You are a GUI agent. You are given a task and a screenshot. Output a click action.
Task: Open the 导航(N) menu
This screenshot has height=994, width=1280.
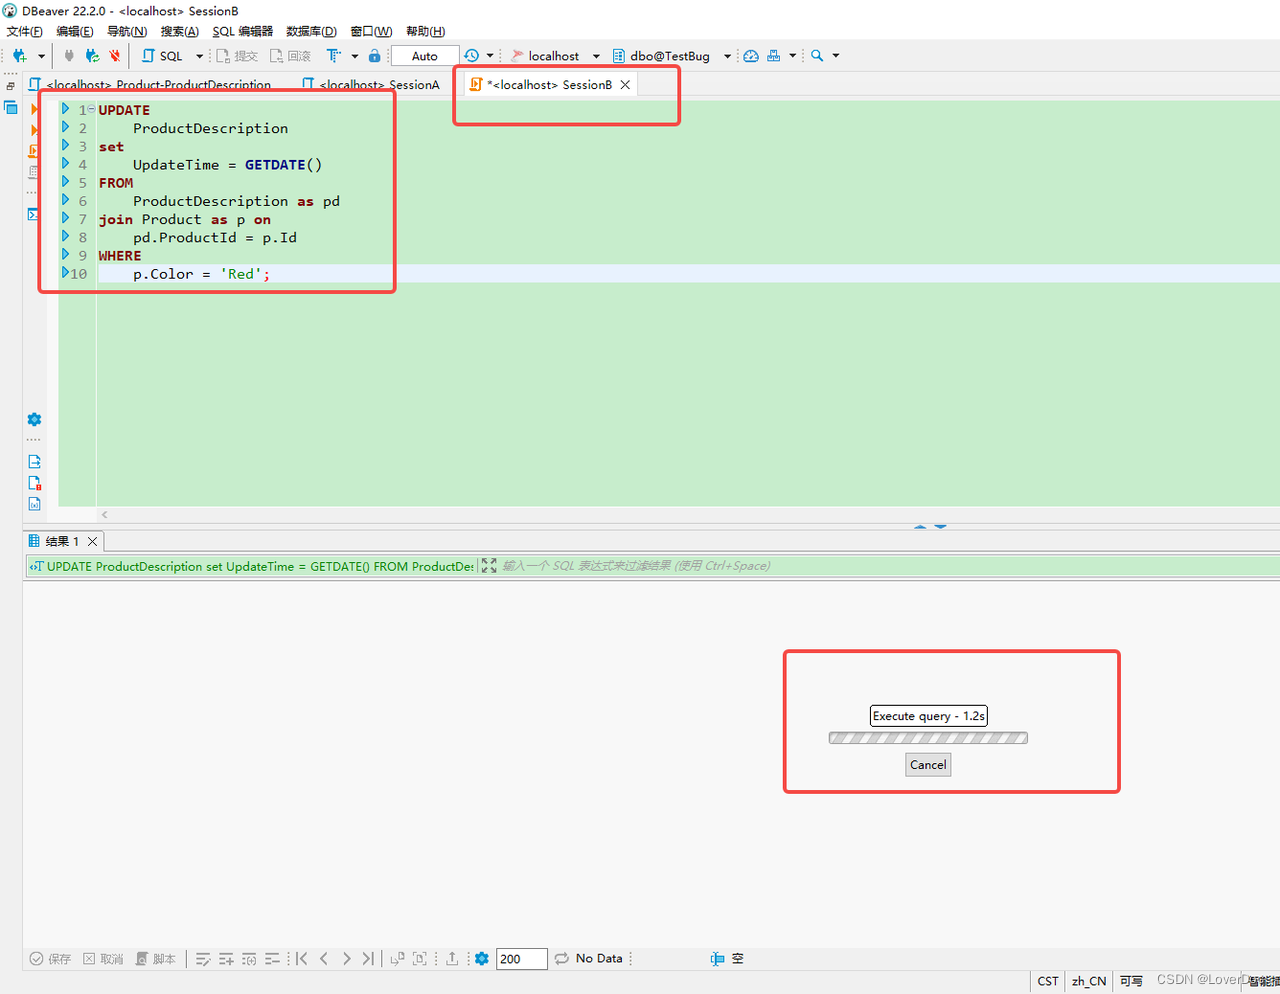pos(127,31)
